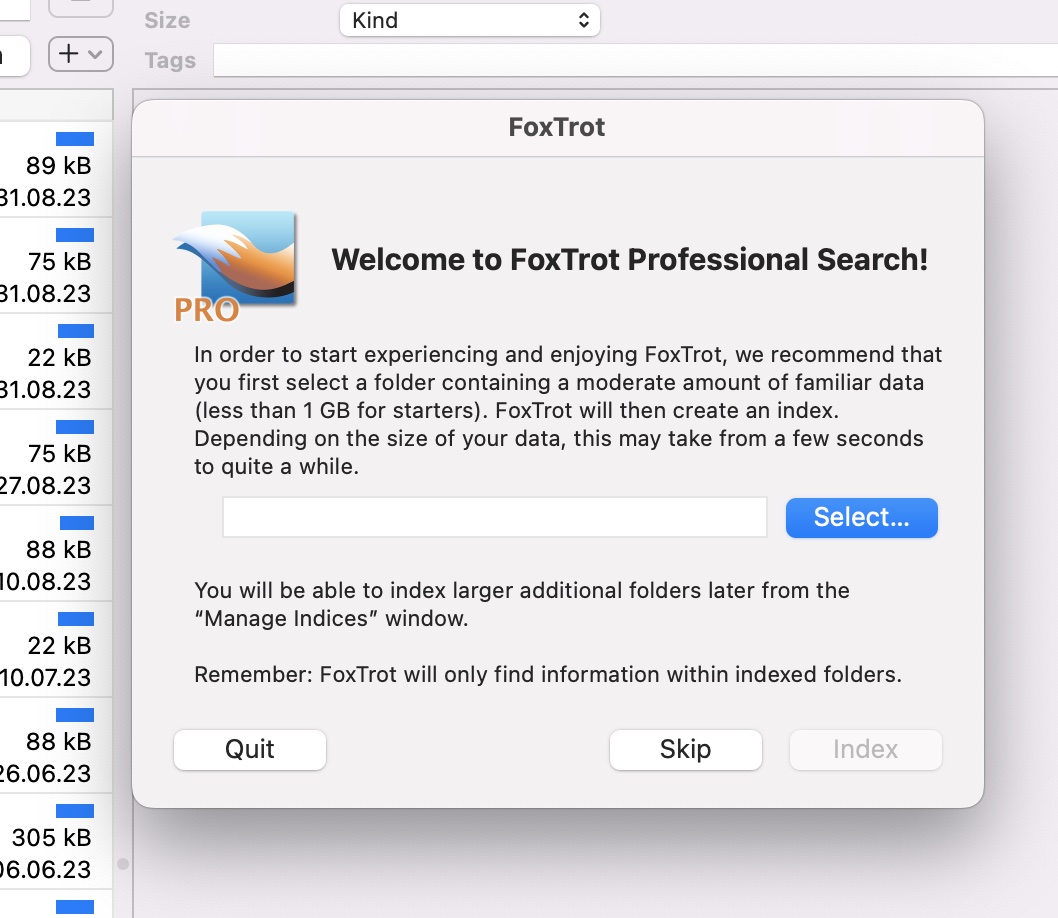
Task: Click the grayed-out Index button
Action: [x=865, y=749]
